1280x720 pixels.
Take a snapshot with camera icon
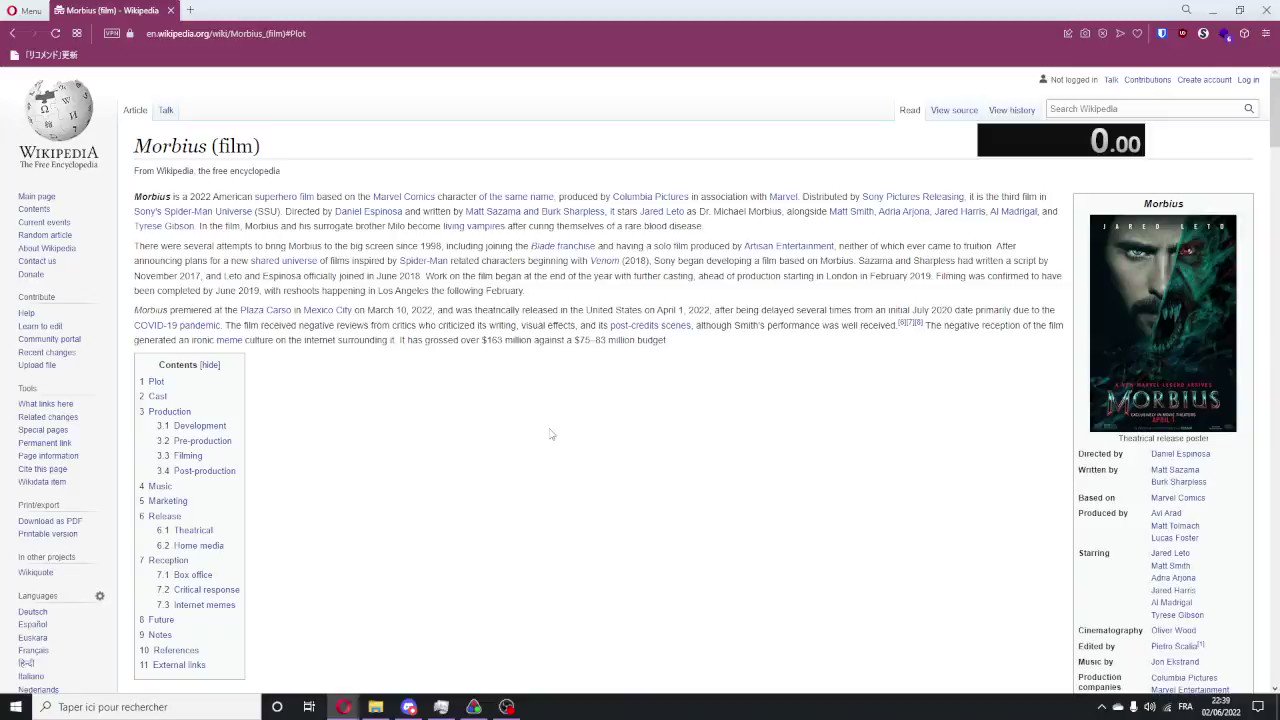1086,33
